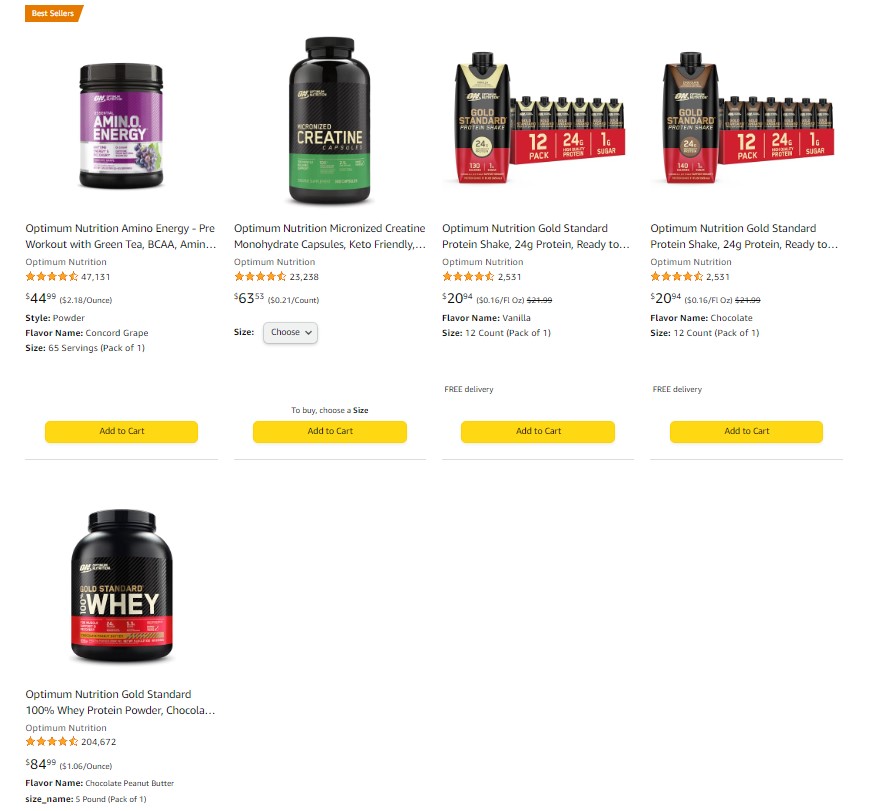Screen dimensions: 880x811
Task: Add Amino Energy to cart
Action: [x=121, y=432]
